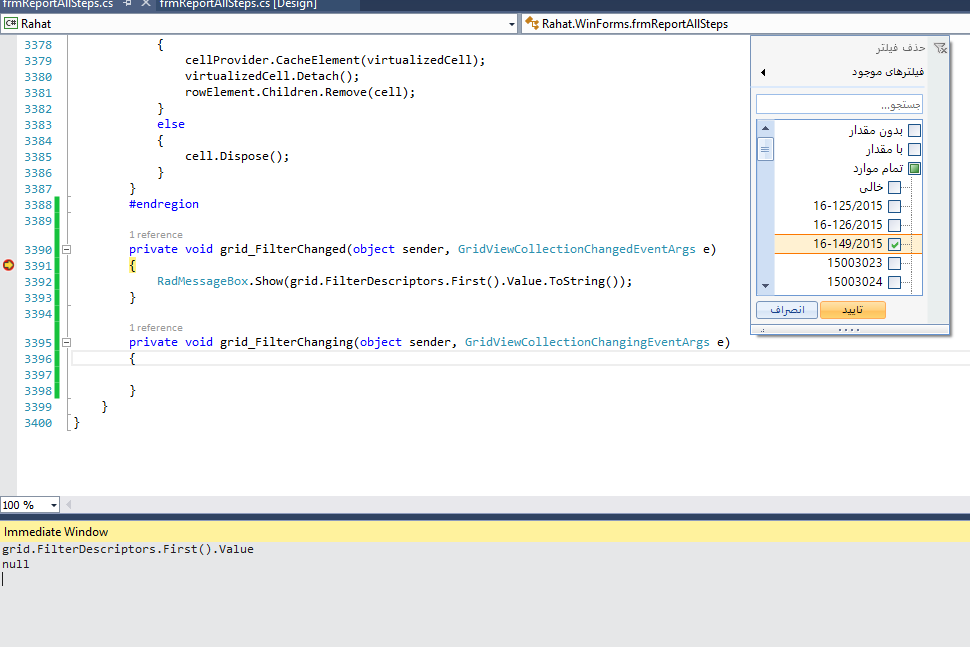Check the 16-126/2015 filter checkbox
Screen dimensions: 970x647
tap(895, 225)
